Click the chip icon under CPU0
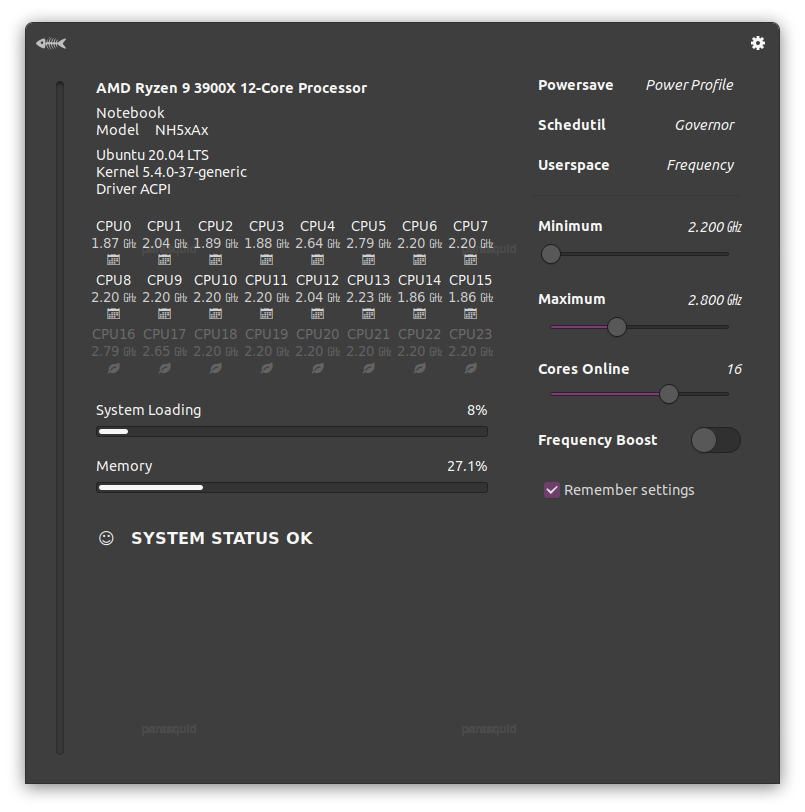805x812 pixels. tap(113, 259)
